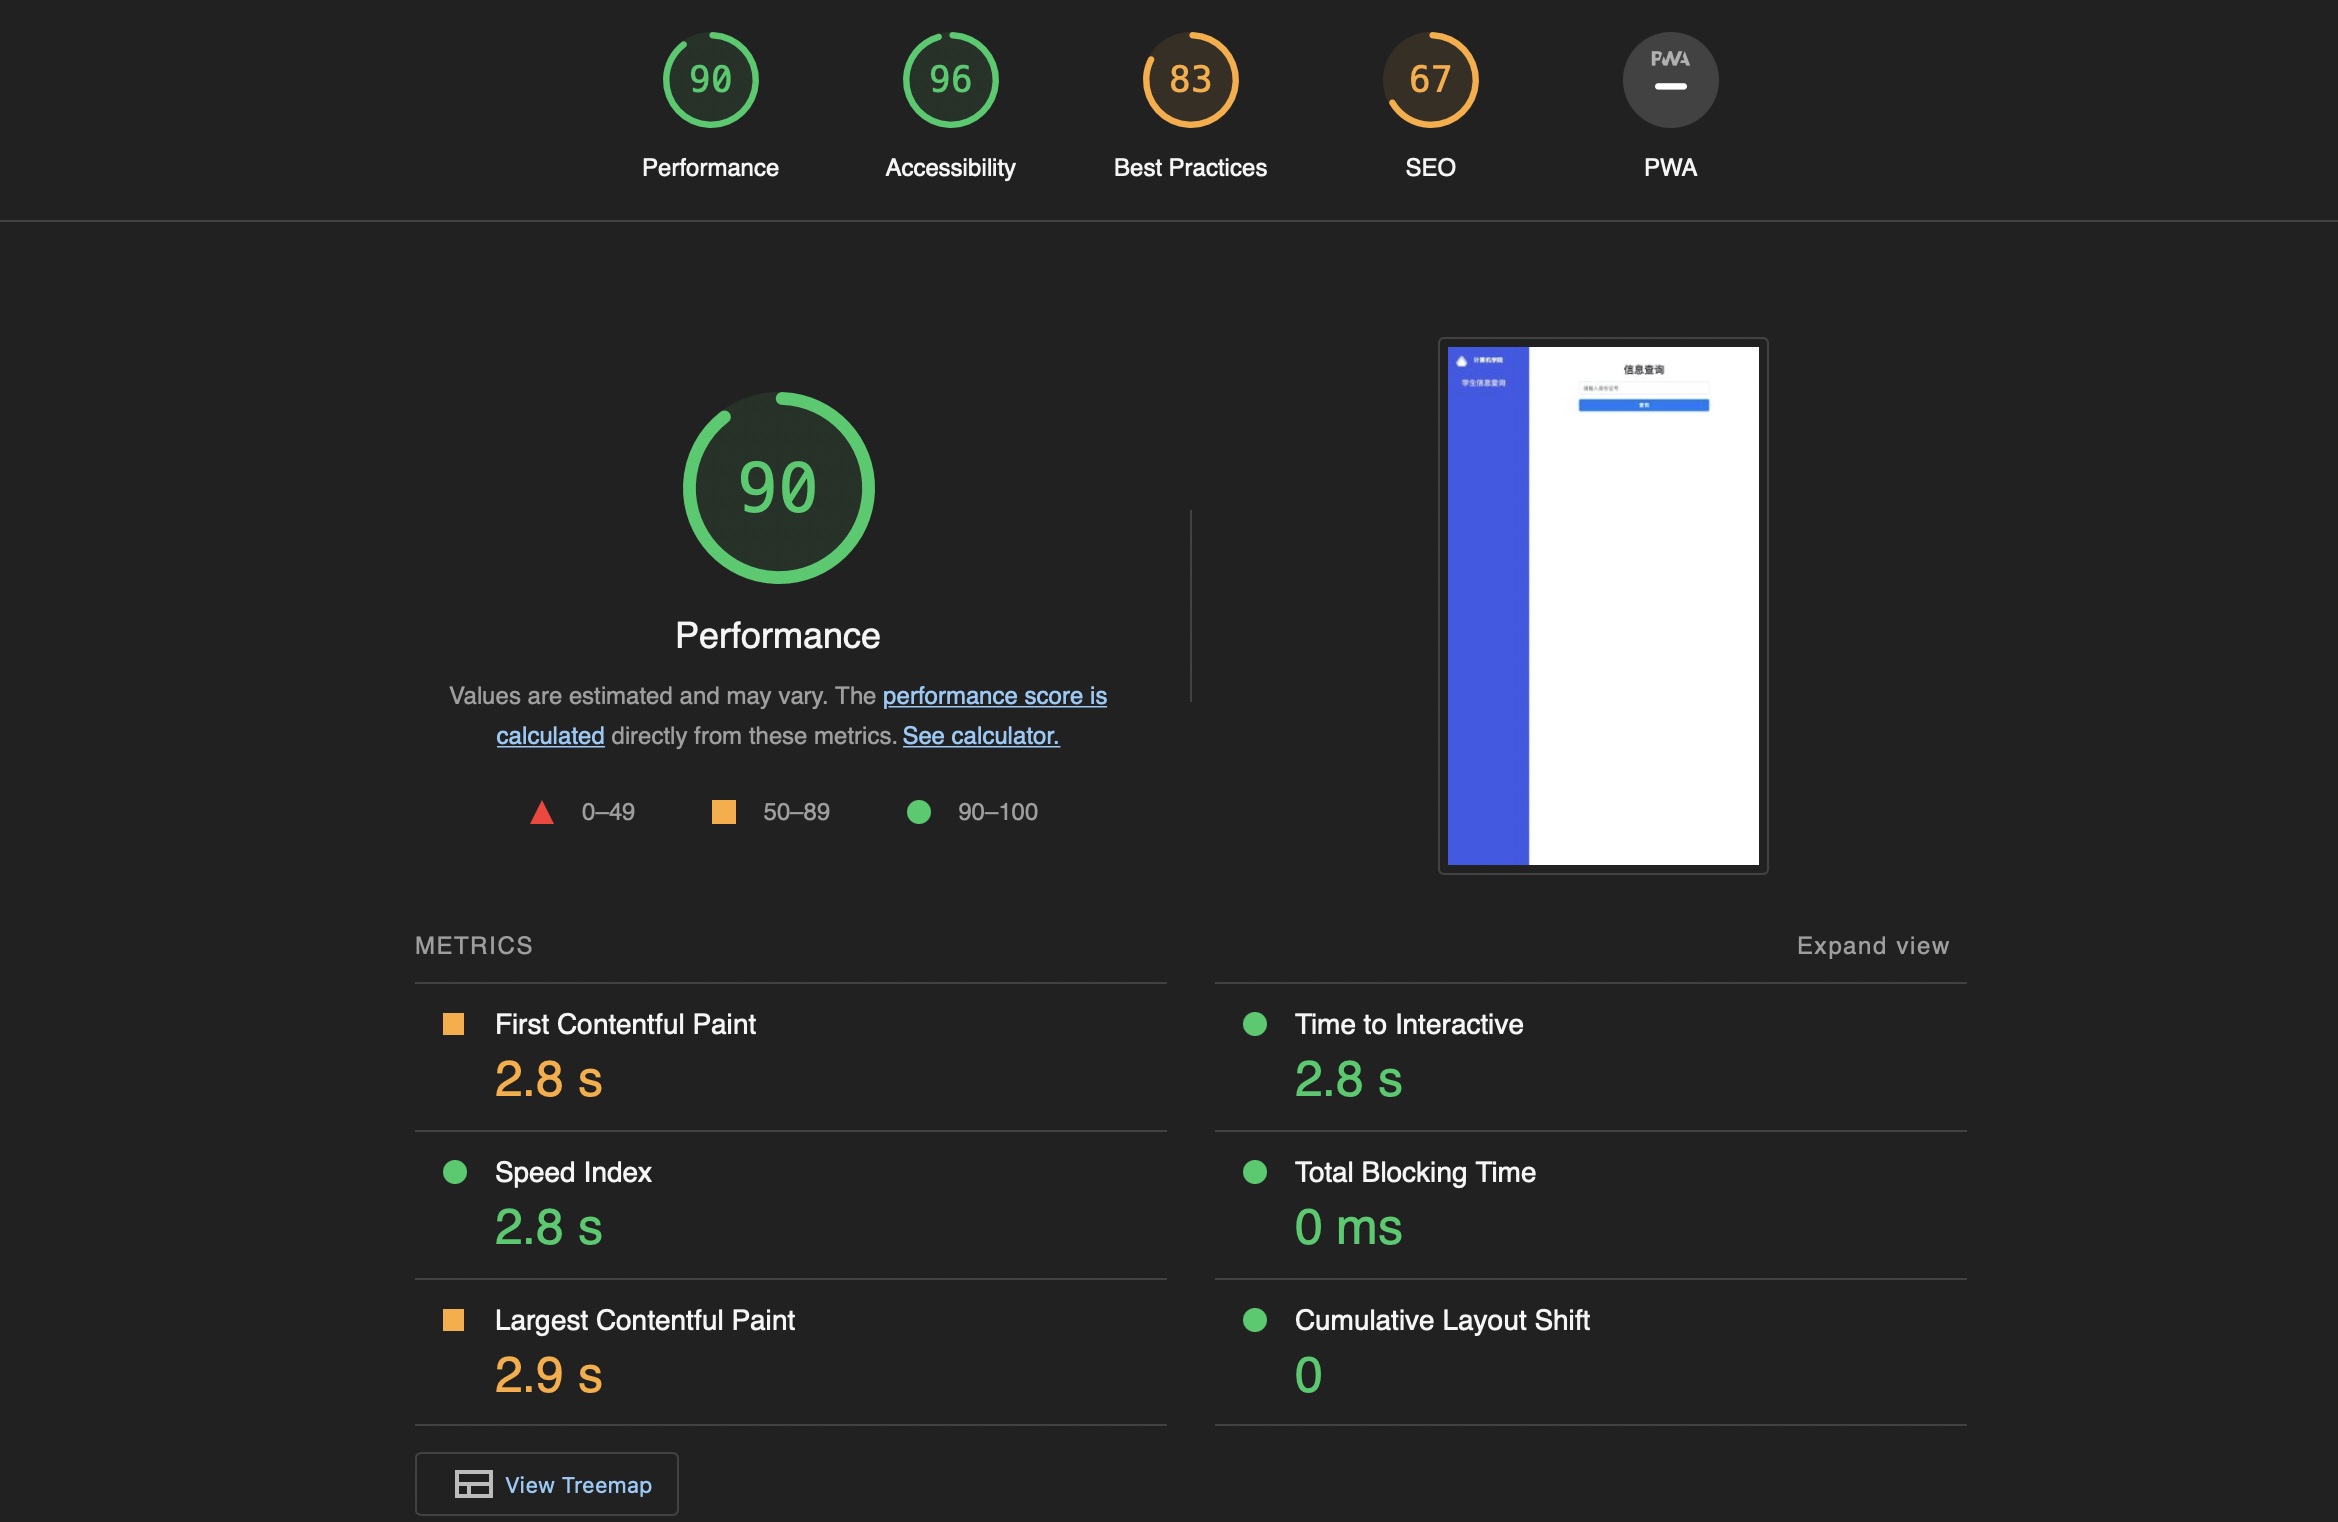Jump to the Accessibility category label
The image size is (2338, 1522).
point(950,168)
